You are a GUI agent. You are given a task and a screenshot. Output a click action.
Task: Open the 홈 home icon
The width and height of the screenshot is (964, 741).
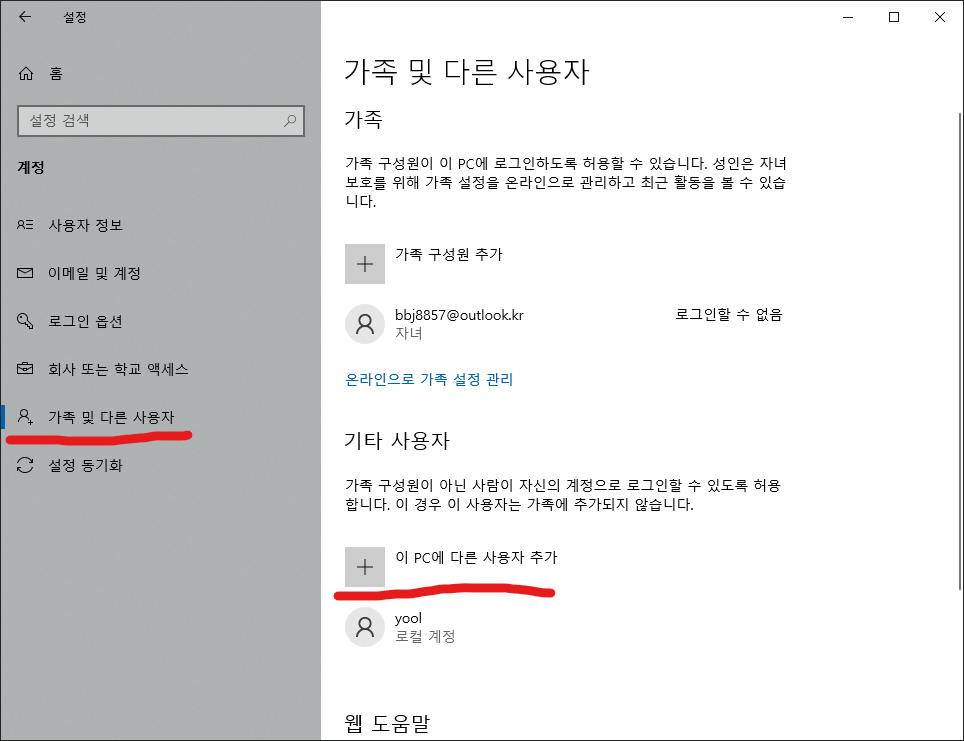pos(26,74)
